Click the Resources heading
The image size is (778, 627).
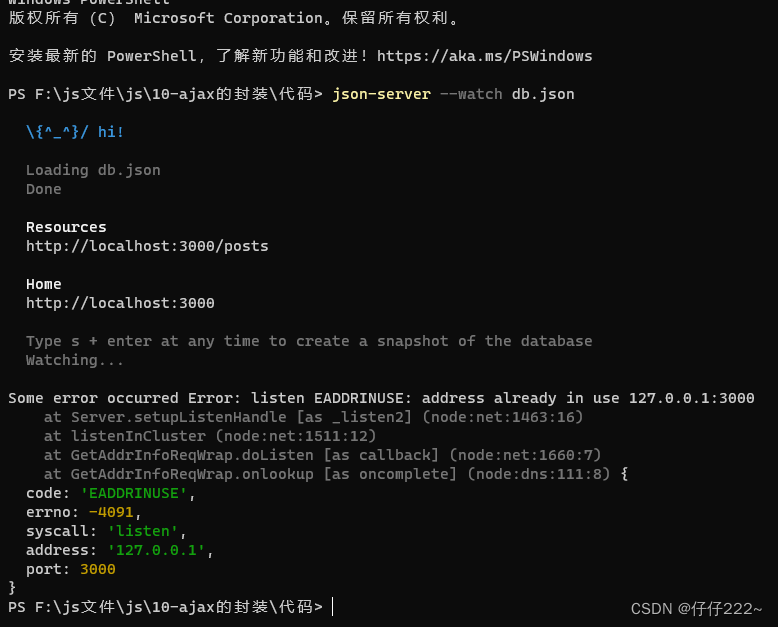tap(66, 227)
